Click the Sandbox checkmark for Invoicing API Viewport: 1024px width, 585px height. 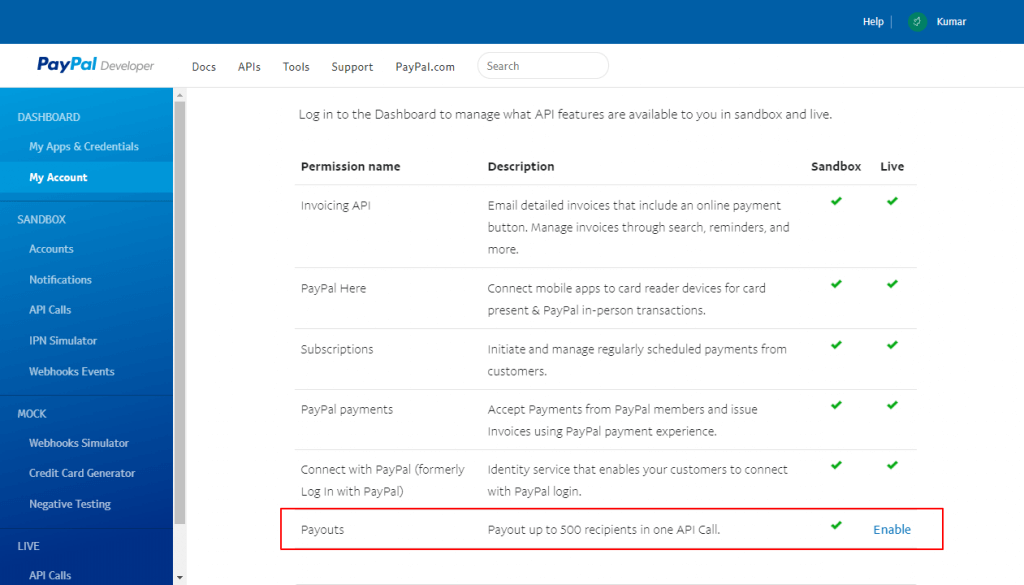point(835,201)
